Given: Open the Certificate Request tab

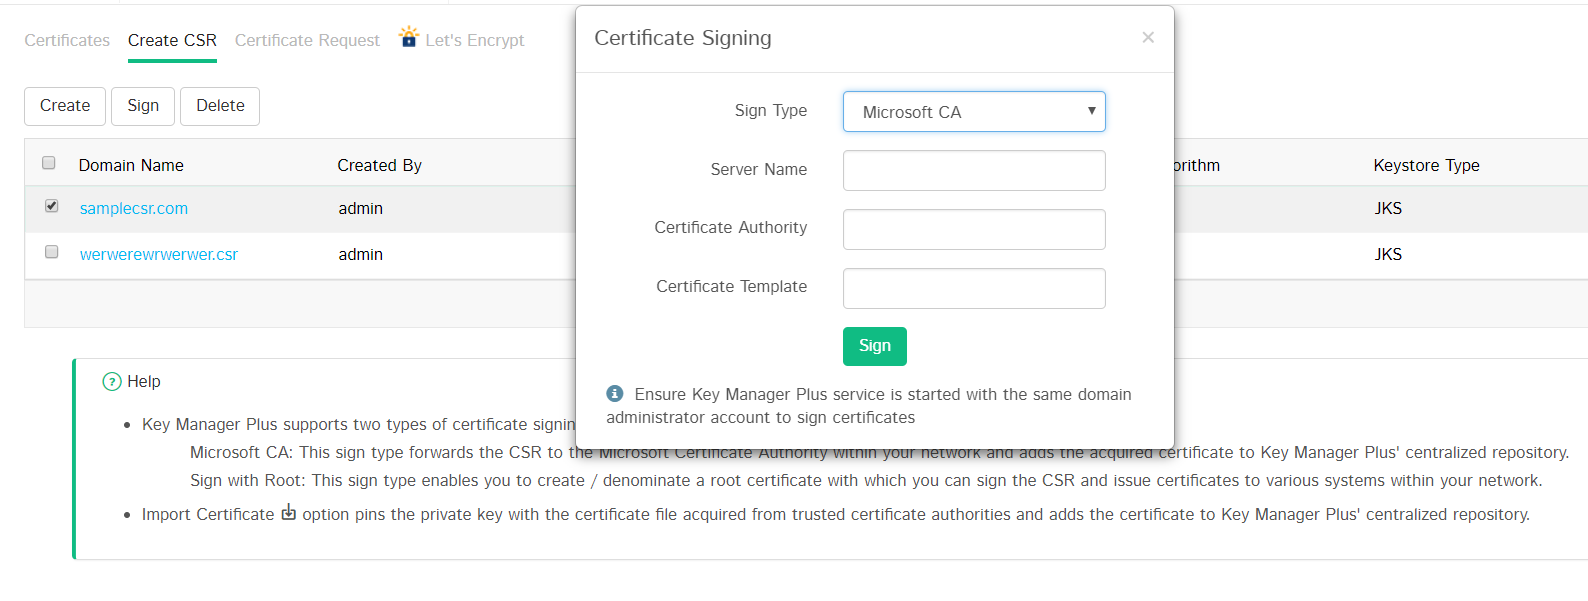Looking at the screenshot, I should point(307,41).
